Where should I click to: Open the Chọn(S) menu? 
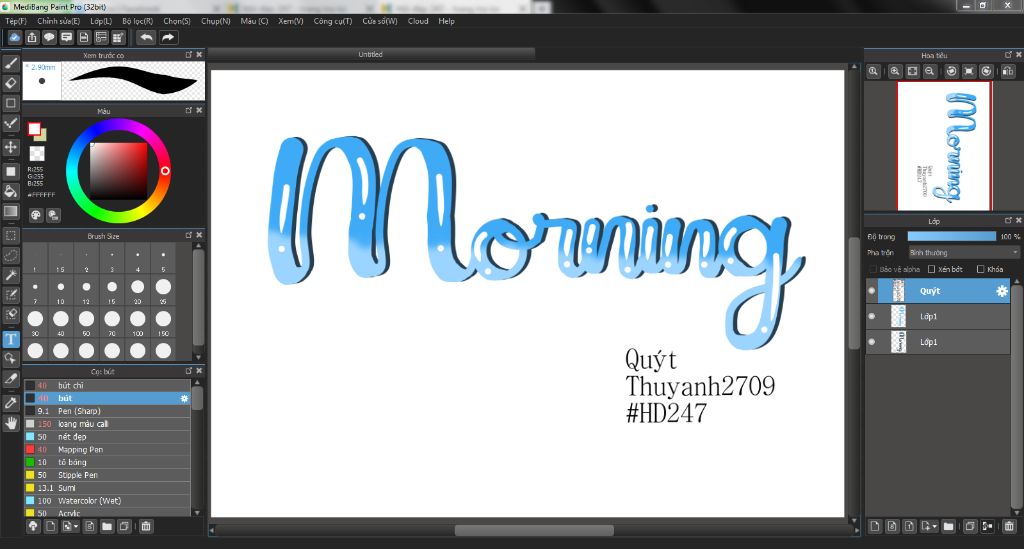coord(177,21)
